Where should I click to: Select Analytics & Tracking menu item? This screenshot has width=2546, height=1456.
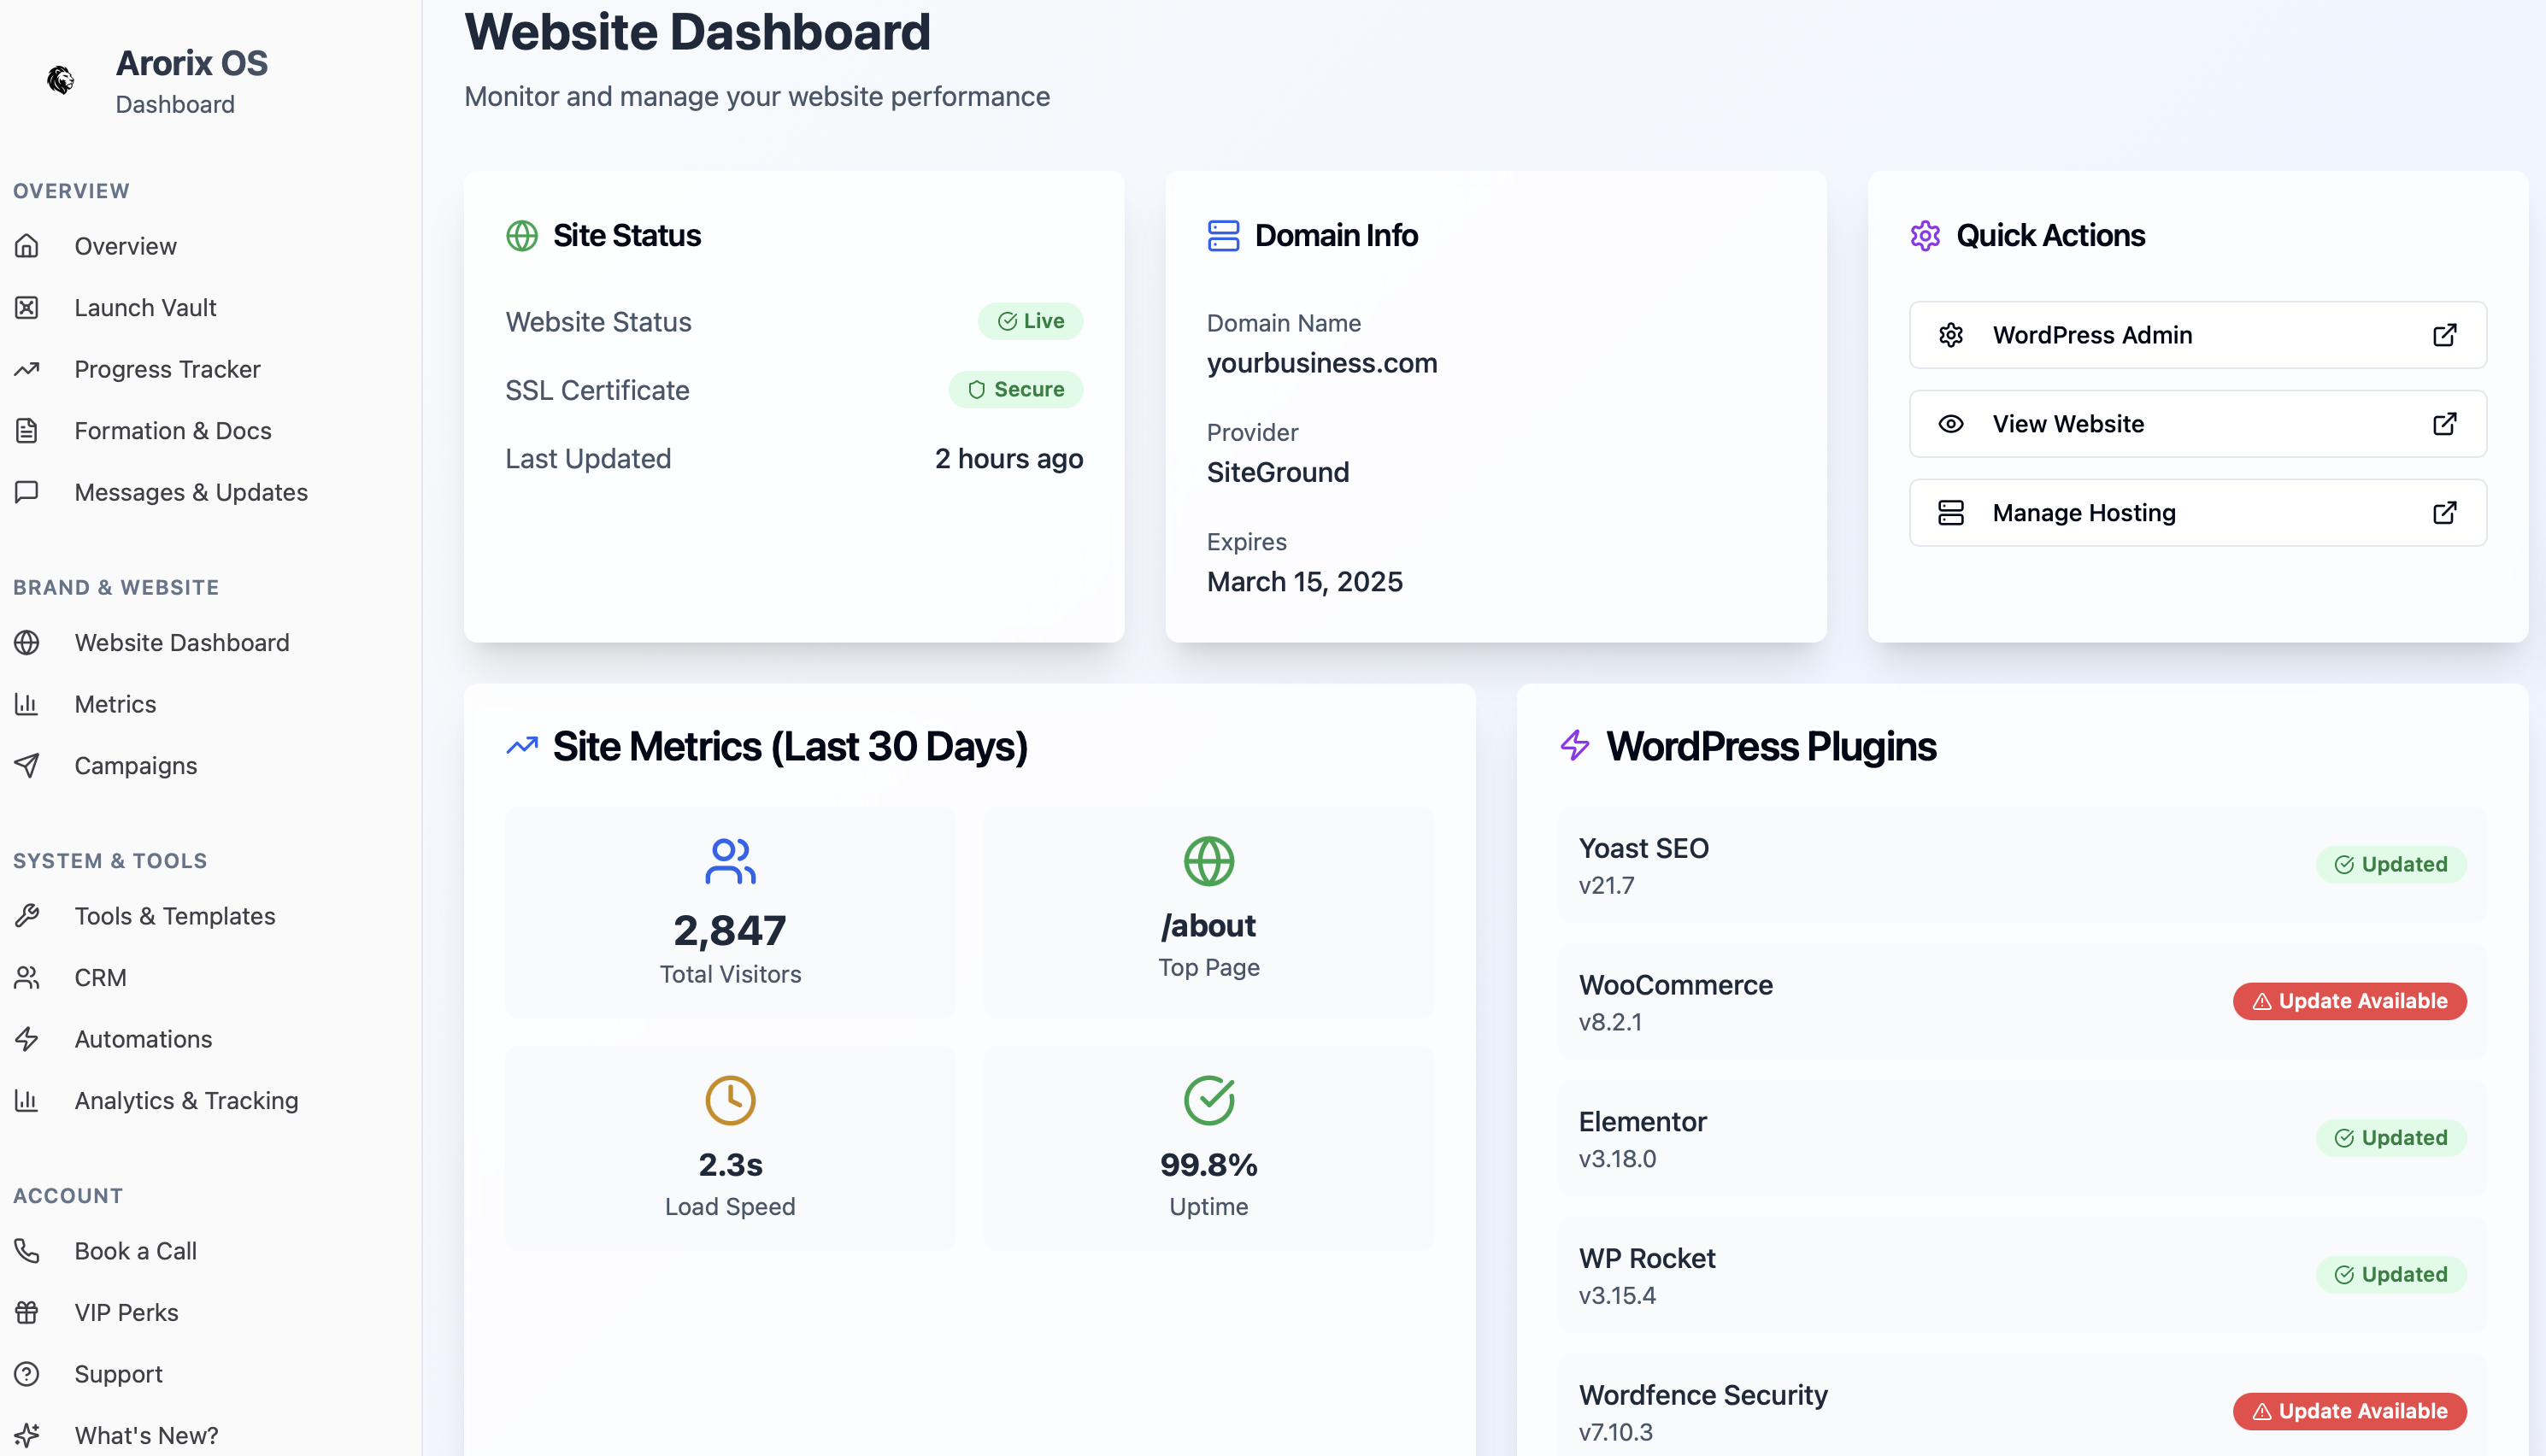[186, 1100]
